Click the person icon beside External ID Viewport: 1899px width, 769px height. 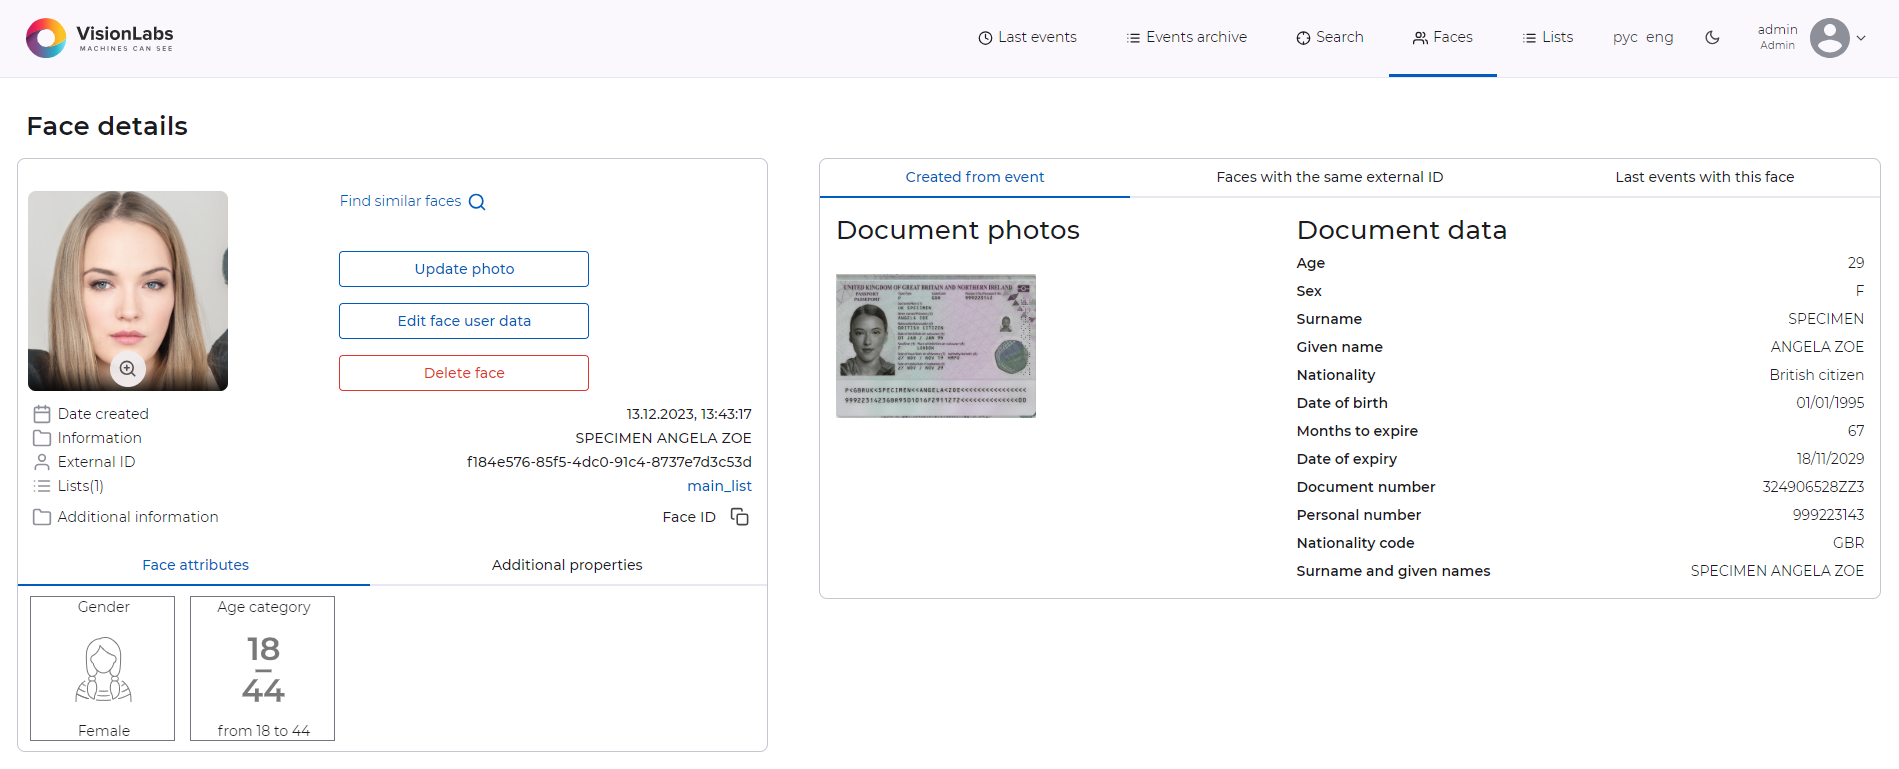(42, 462)
